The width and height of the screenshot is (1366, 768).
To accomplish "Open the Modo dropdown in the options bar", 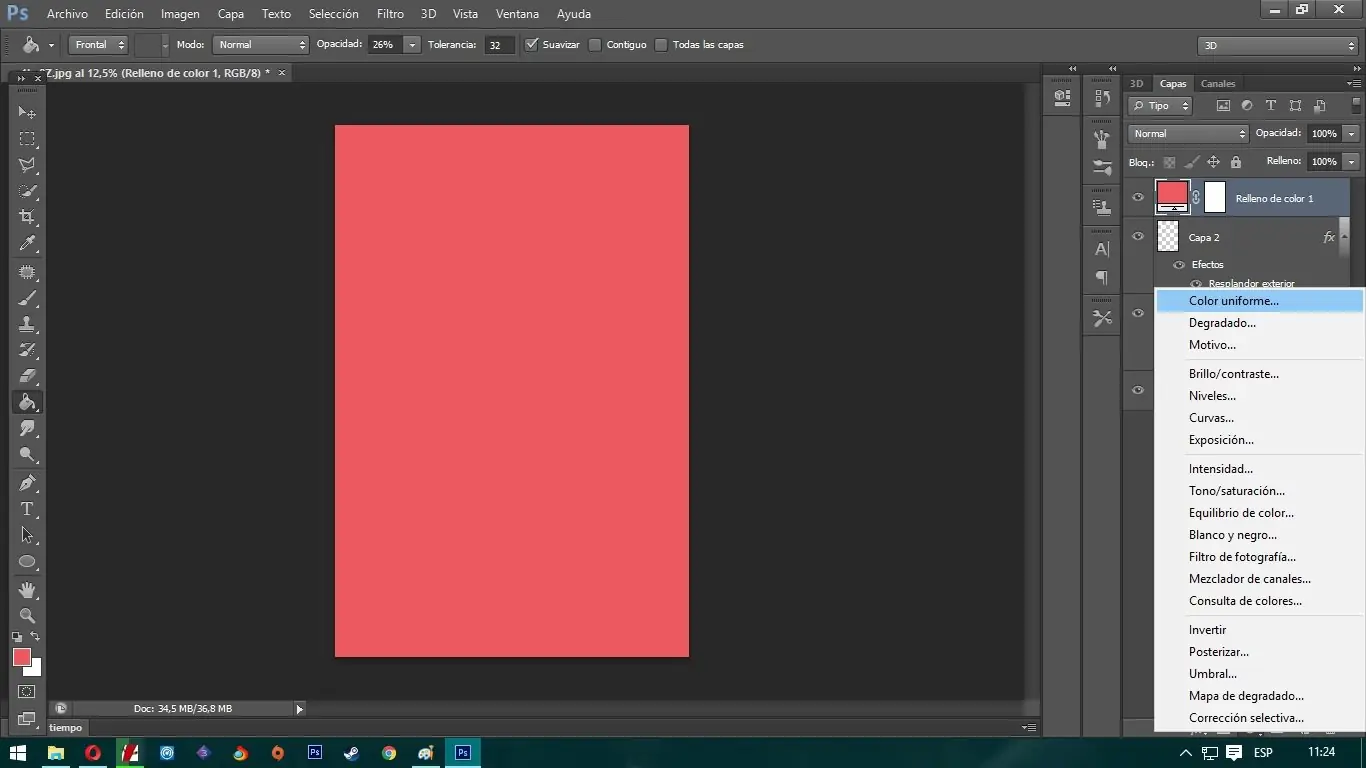I will pyautogui.click(x=260, y=44).
